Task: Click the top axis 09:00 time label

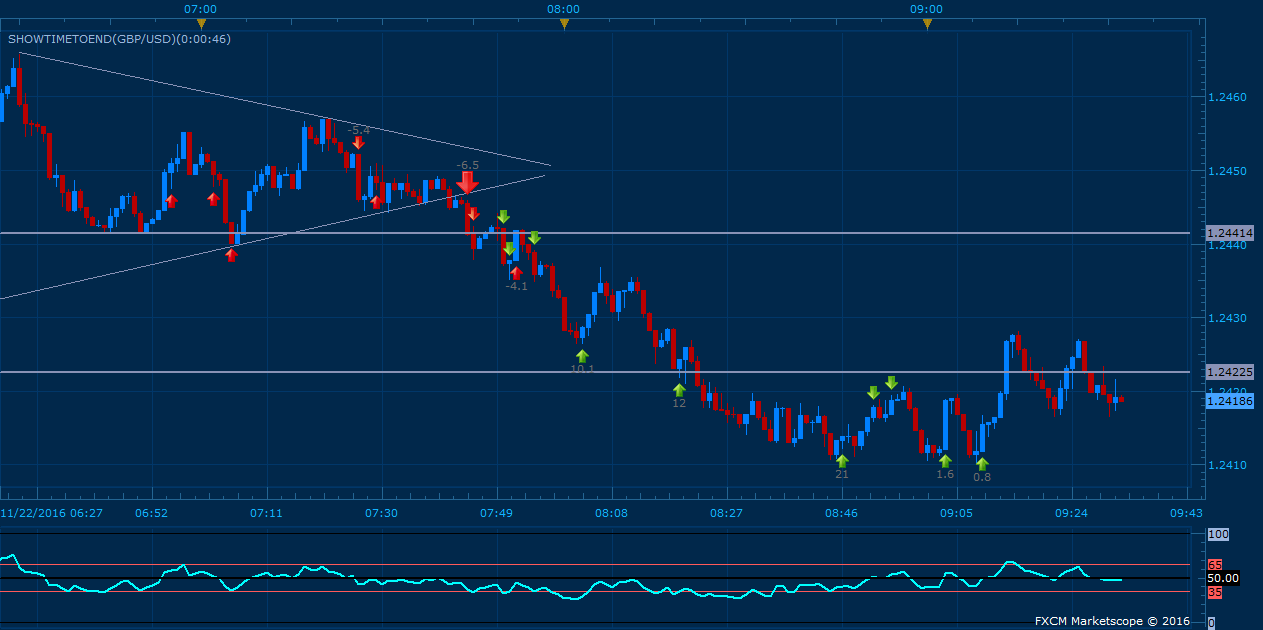Action: pyautogui.click(x=927, y=8)
